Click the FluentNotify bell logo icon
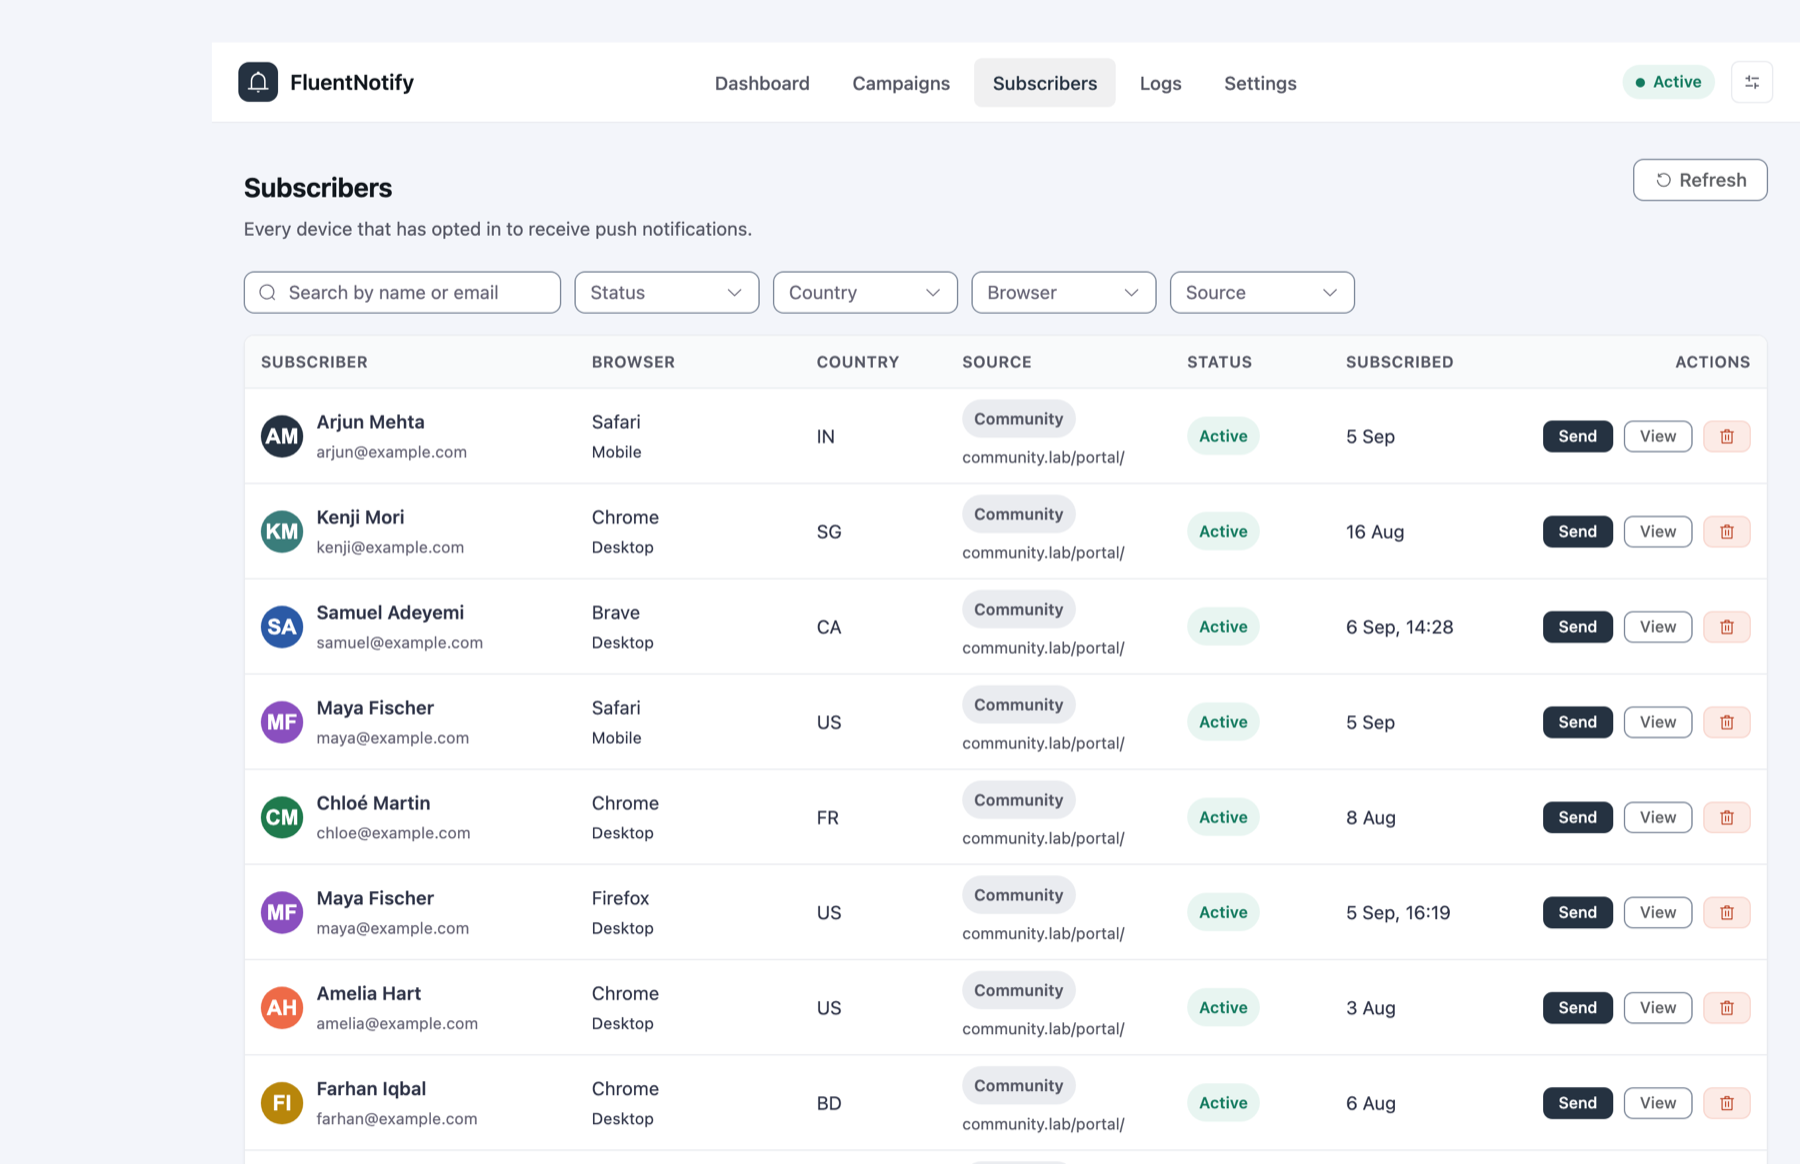Screen dimensions: 1800x1164 point(258,82)
